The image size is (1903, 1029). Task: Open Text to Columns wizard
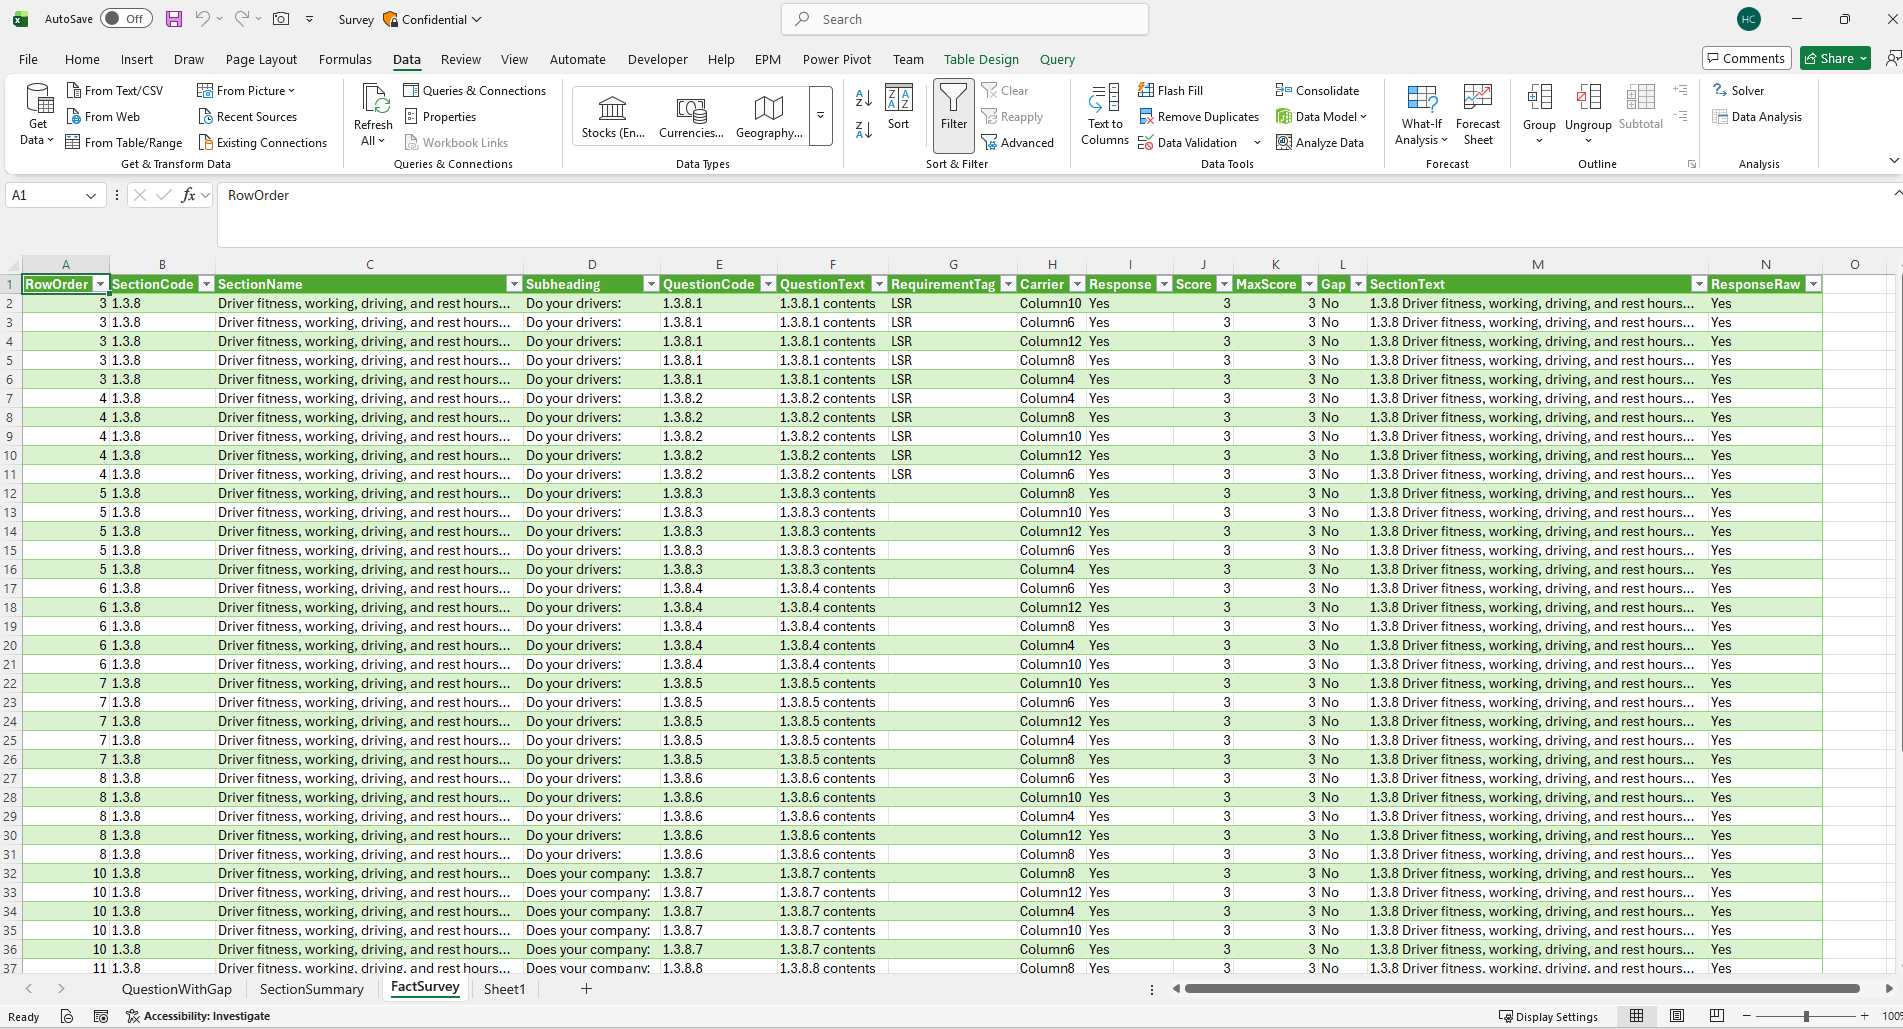click(x=1104, y=114)
